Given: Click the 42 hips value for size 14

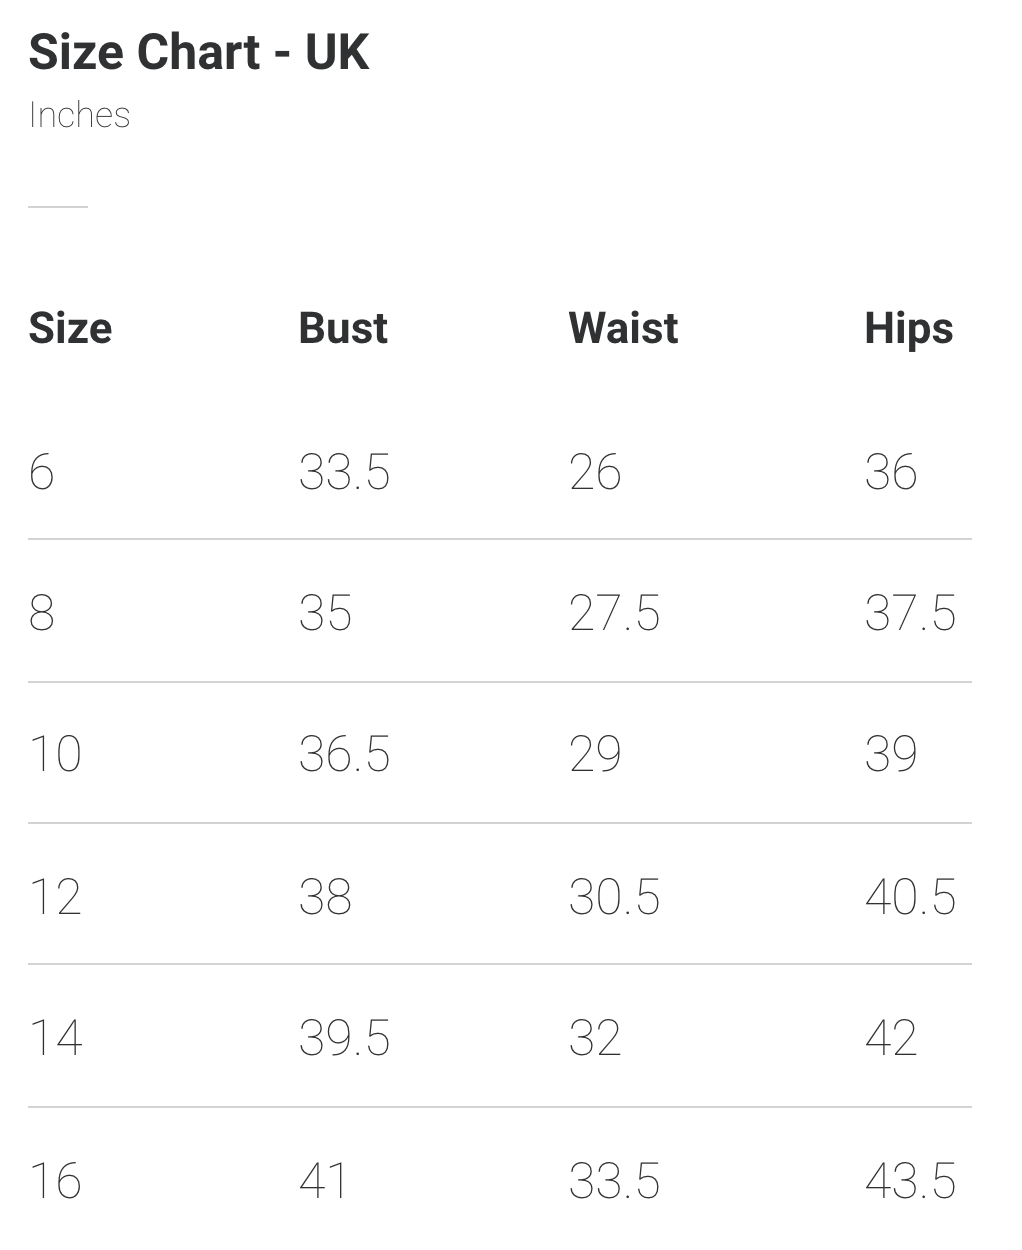Looking at the screenshot, I should (x=891, y=1038).
